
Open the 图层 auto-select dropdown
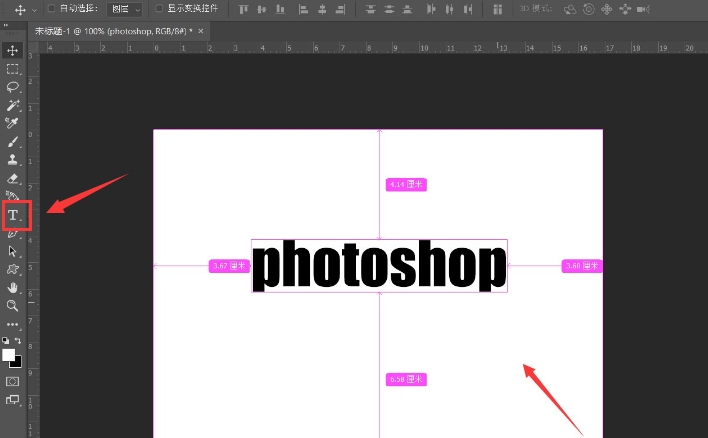pyautogui.click(x=125, y=9)
